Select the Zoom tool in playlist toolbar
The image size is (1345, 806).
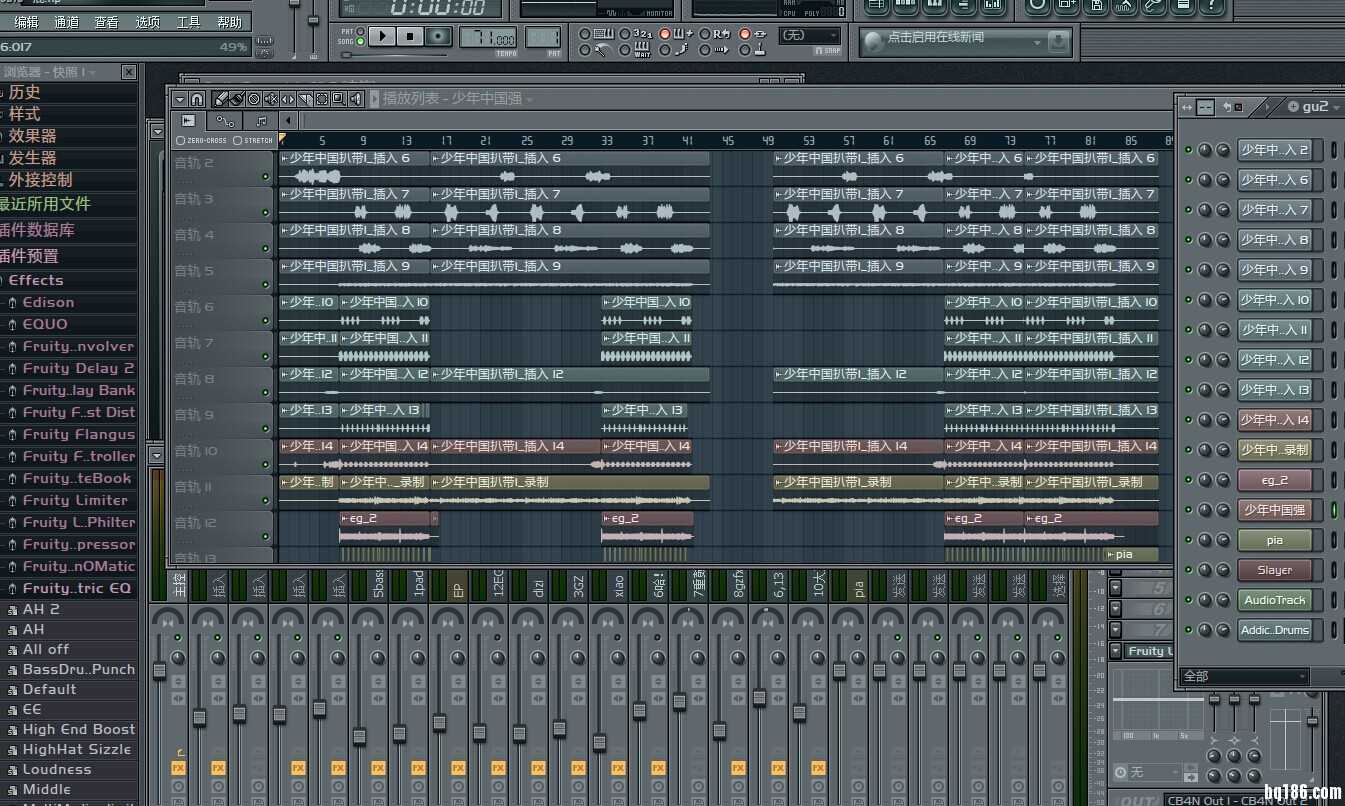coord(338,99)
